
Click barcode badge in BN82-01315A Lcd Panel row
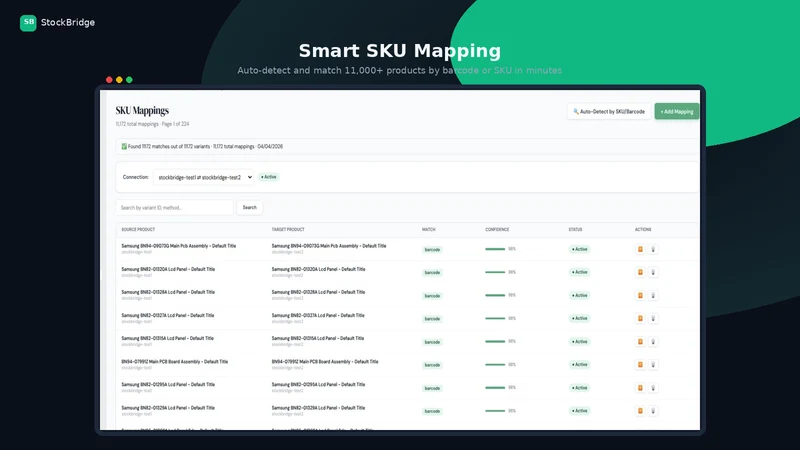432,342
